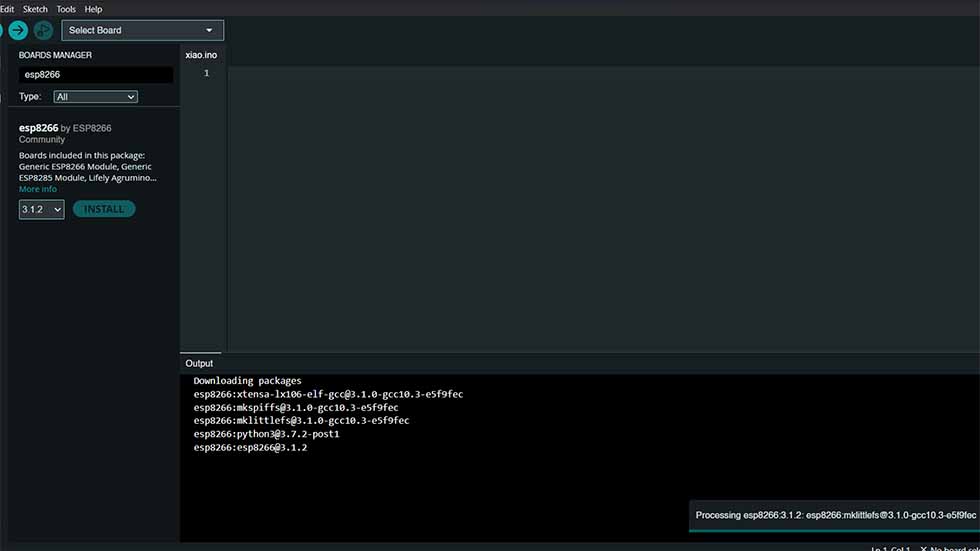
Task: Click the Boards included in this package text
Action: click(x=88, y=166)
